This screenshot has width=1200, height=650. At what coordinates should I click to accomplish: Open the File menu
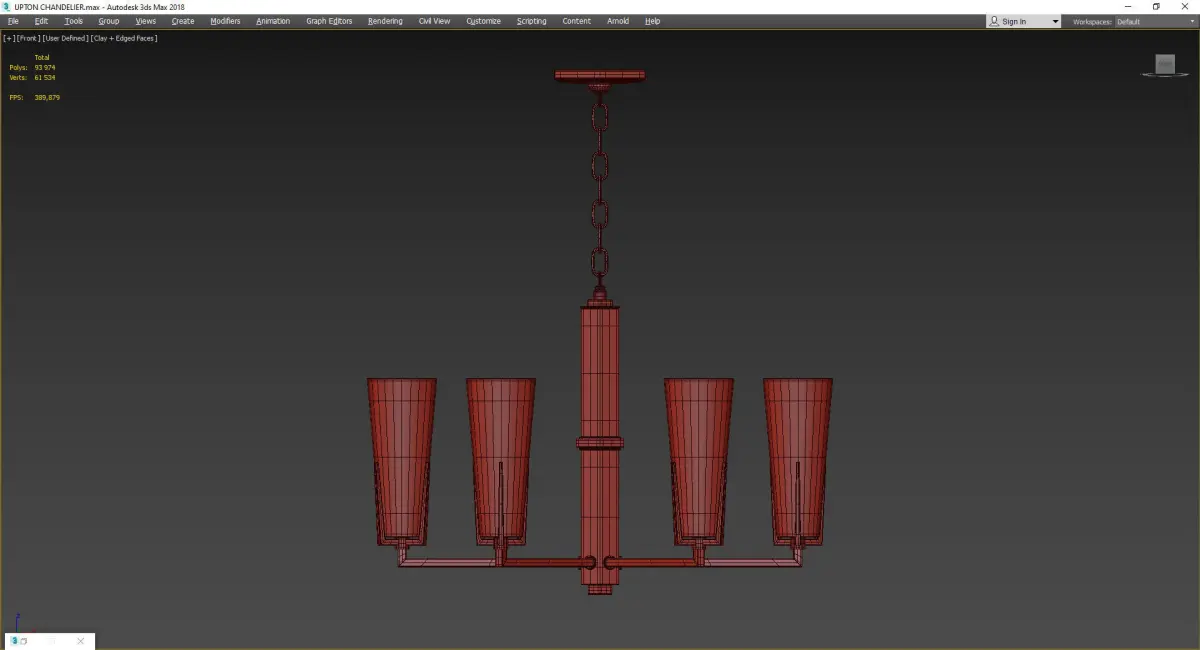(13, 21)
